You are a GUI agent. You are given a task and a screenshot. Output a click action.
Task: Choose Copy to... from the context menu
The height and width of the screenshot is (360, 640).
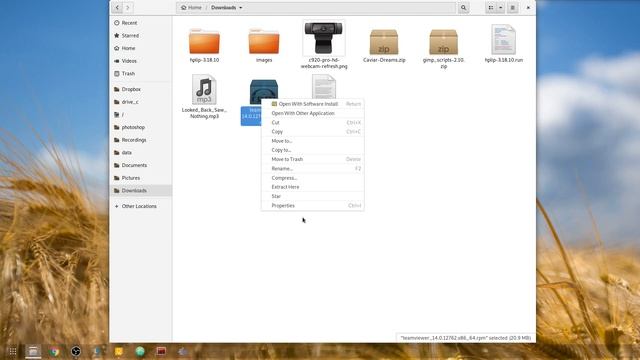tap(313, 150)
